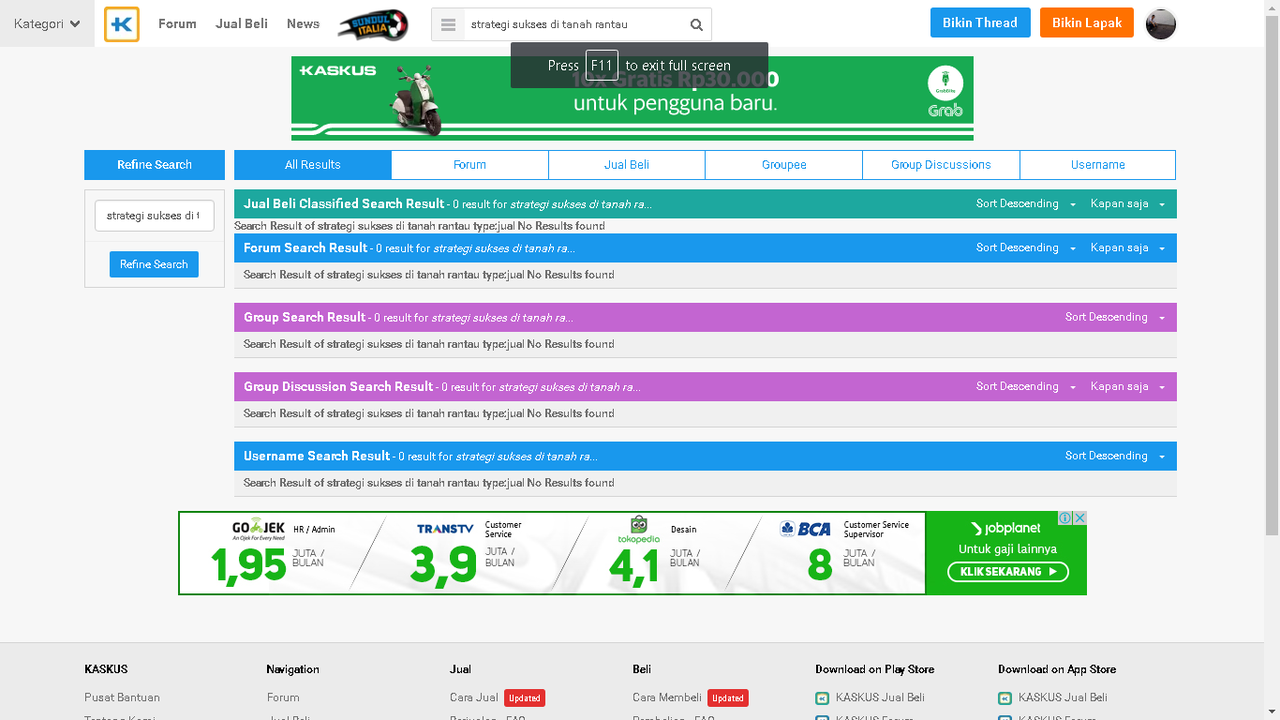Image resolution: width=1280 pixels, height=720 pixels.
Task: Switch to the Groupee results tab
Action: tap(784, 165)
